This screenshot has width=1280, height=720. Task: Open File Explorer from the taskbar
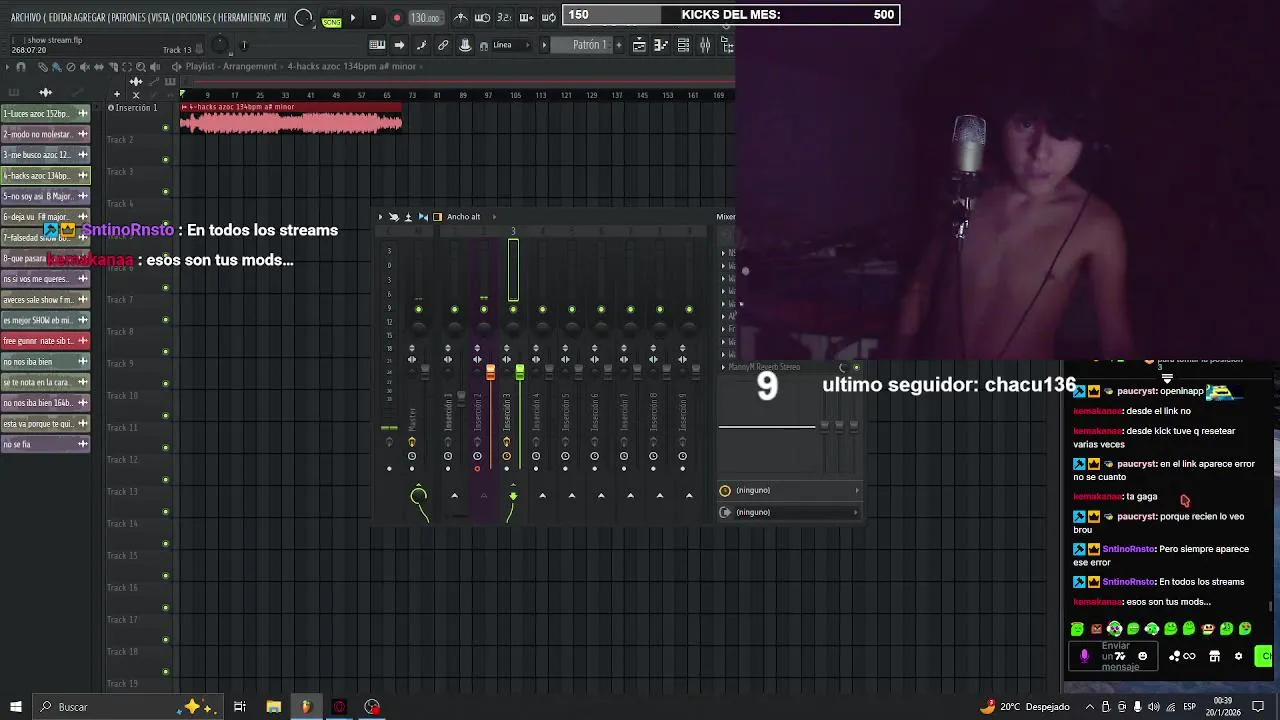pyautogui.click(x=273, y=707)
